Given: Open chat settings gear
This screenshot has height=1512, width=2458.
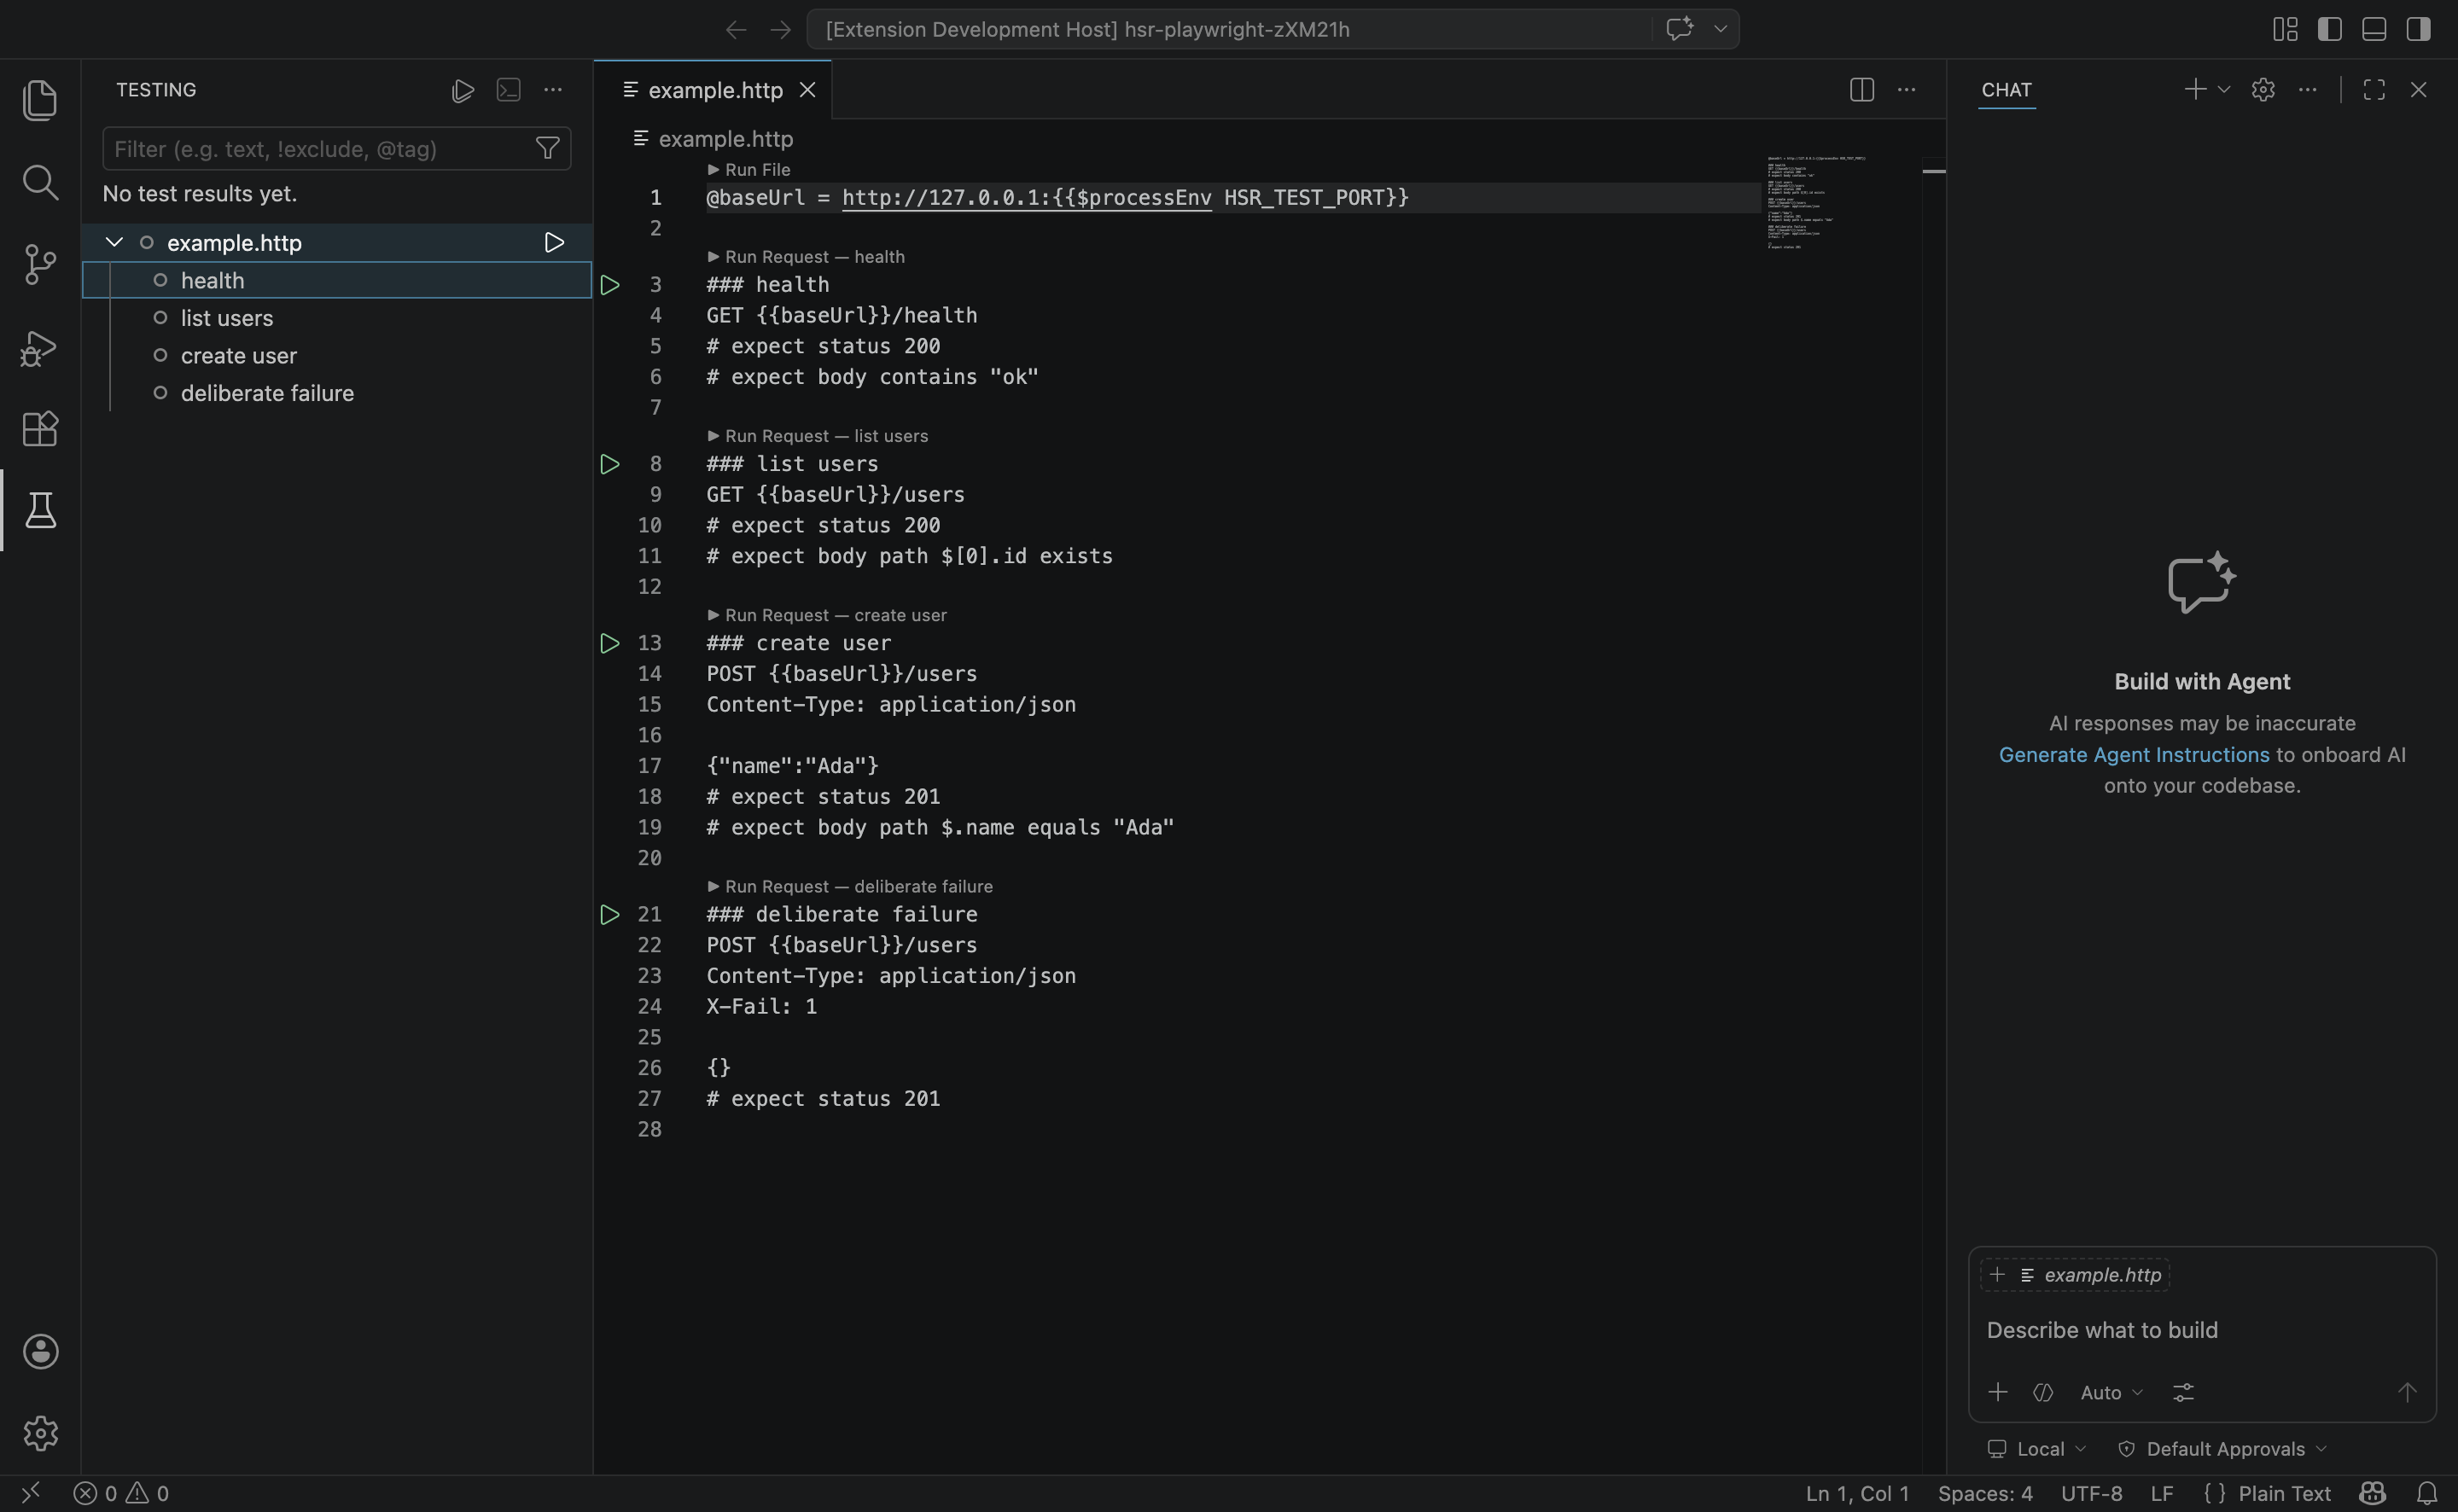Looking at the screenshot, I should (x=2263, y=90).
